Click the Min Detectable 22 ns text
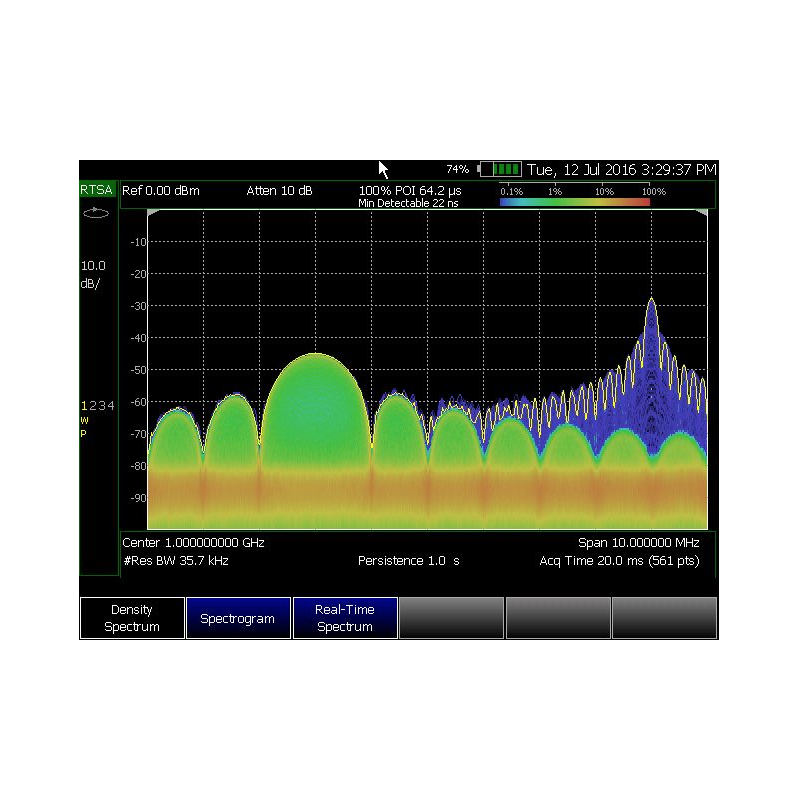Screen dimensions: 800x800 (x=408, y=203)
